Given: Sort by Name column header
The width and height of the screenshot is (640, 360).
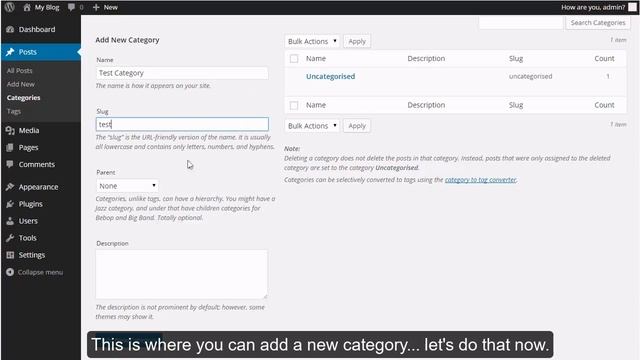Looking at the screenshot, I should click(x=316, y=58).
